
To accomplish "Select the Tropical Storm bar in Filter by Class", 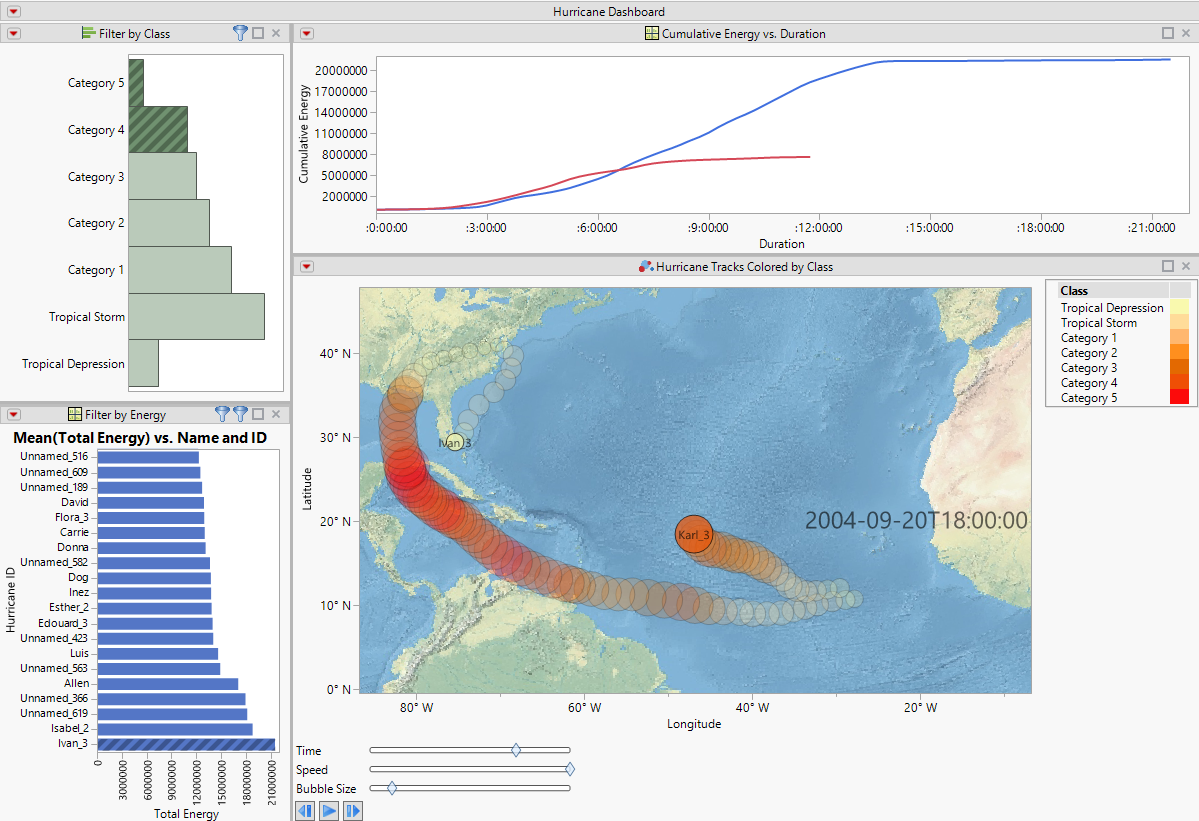I will point(199,316).
